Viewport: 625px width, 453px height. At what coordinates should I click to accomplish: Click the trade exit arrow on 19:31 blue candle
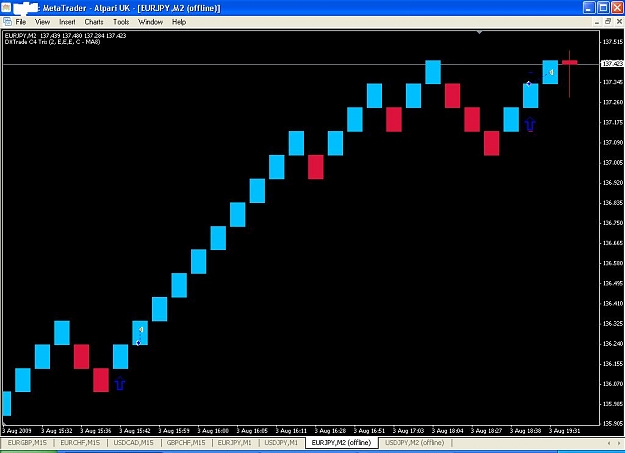pos(551,72)
